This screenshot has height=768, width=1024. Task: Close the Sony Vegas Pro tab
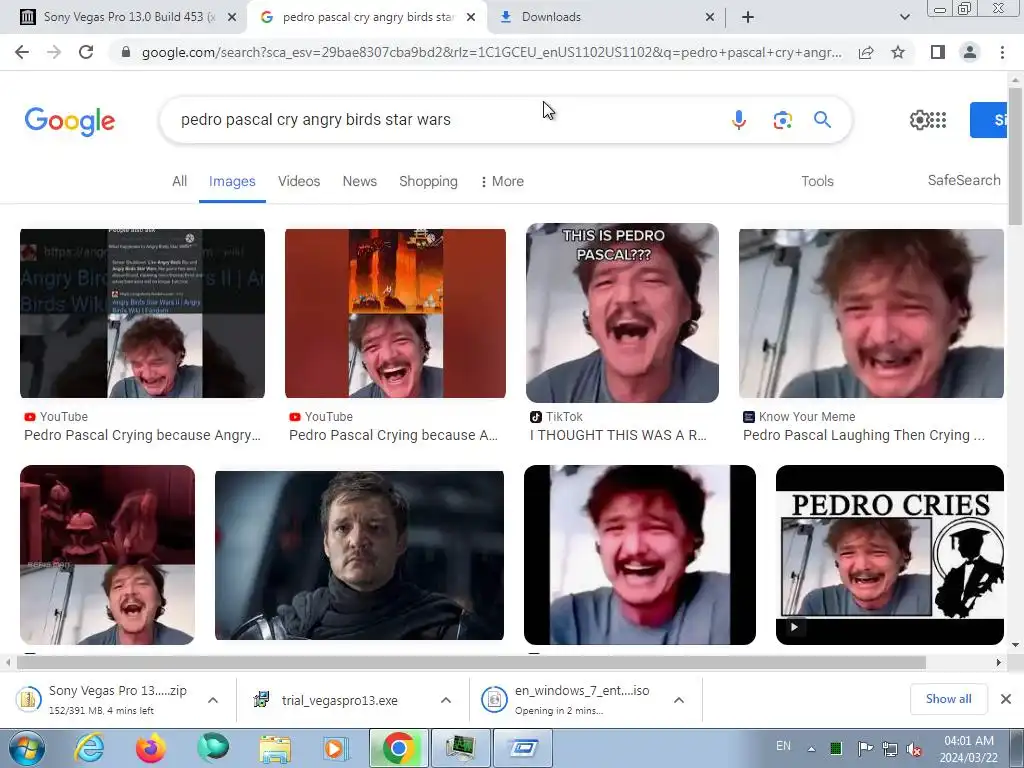coord(232,17)
